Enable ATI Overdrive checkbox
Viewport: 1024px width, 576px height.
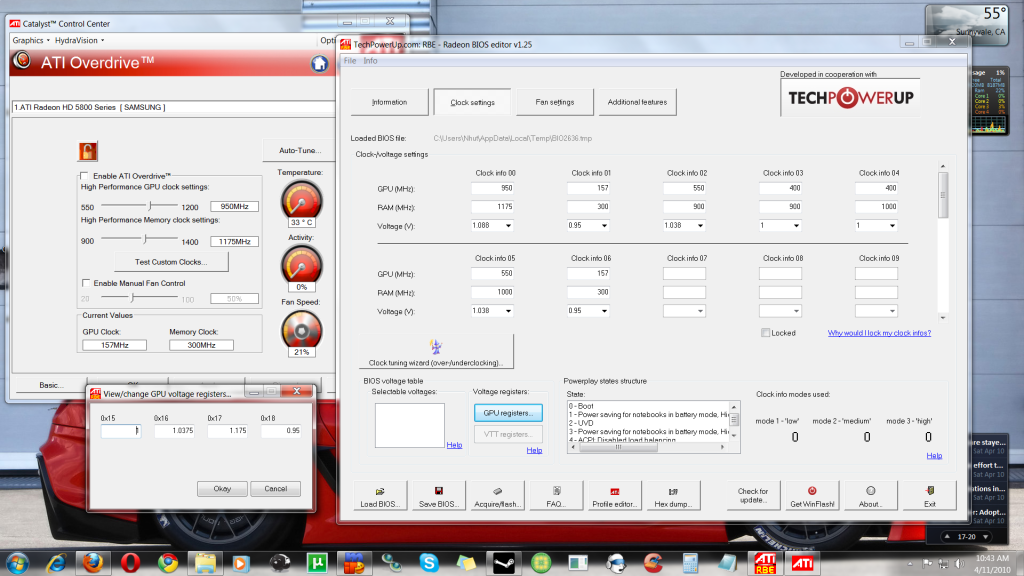(x=84, y=176)
